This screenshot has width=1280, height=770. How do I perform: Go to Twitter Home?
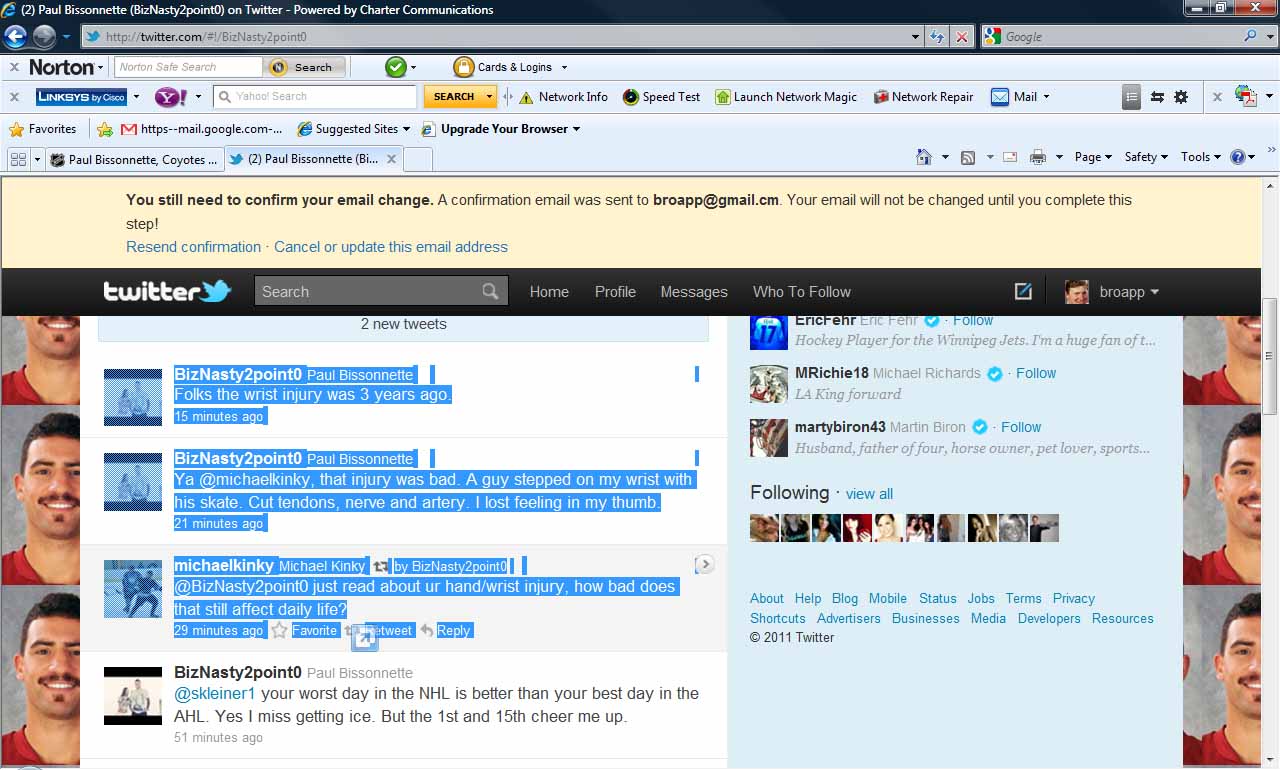(x=549, y=292)
